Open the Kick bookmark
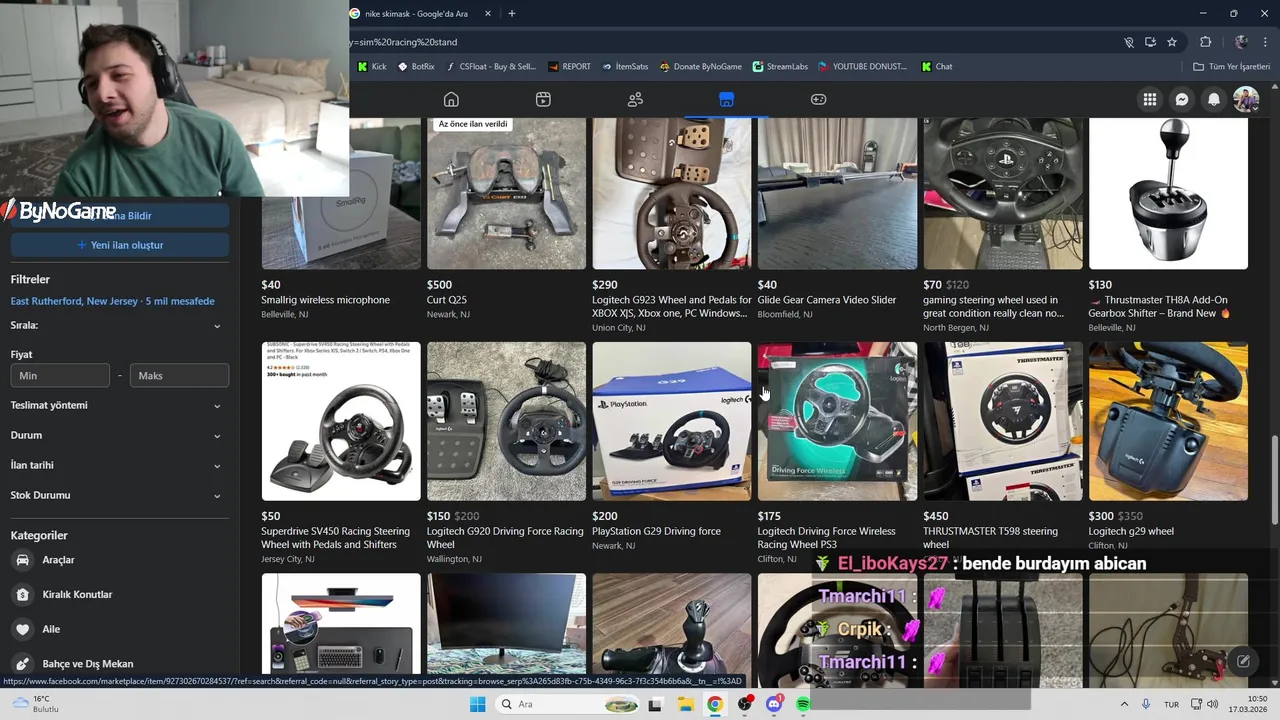 [372, 67]
